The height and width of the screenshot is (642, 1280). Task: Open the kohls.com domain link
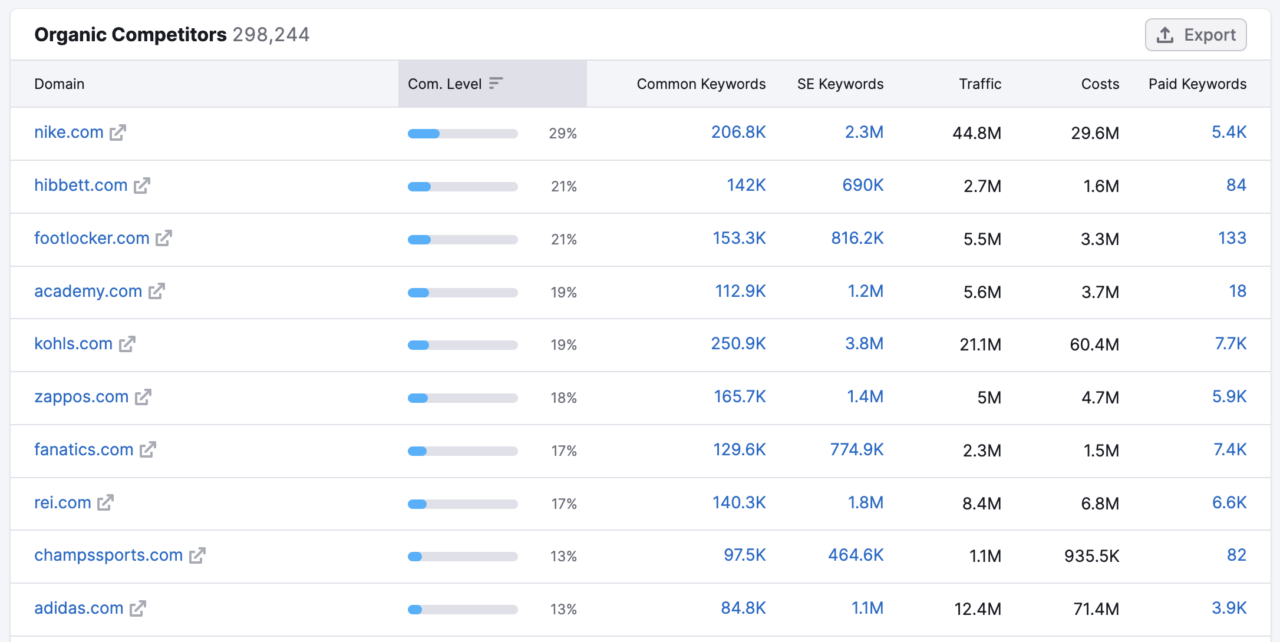click(x=73, y=344)
